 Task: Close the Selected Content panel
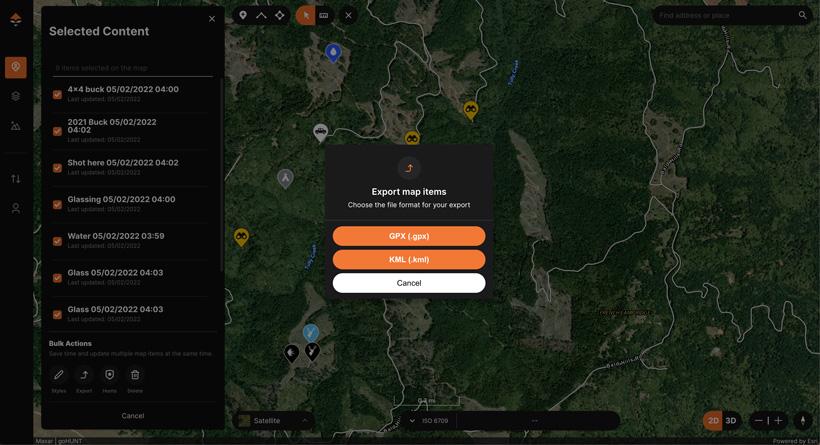point(212,19)
